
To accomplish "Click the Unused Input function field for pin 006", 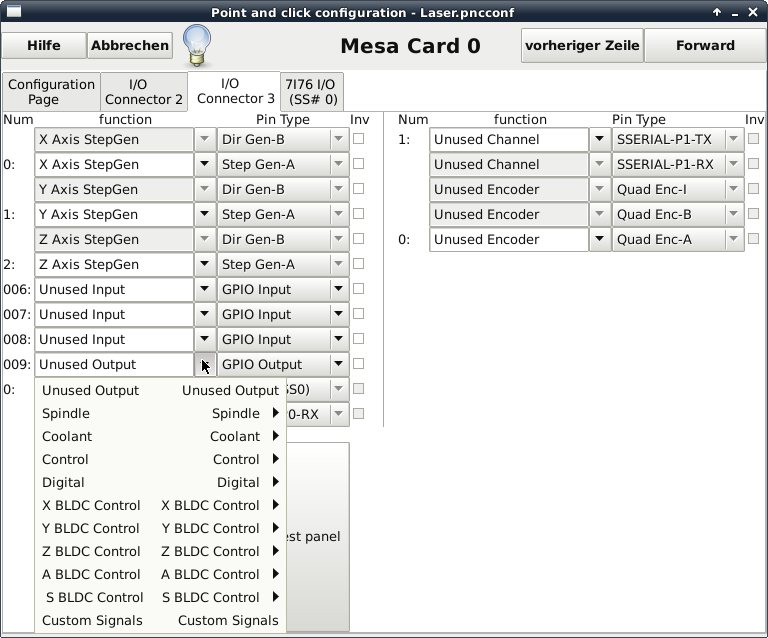I will [x=114, y=289].
